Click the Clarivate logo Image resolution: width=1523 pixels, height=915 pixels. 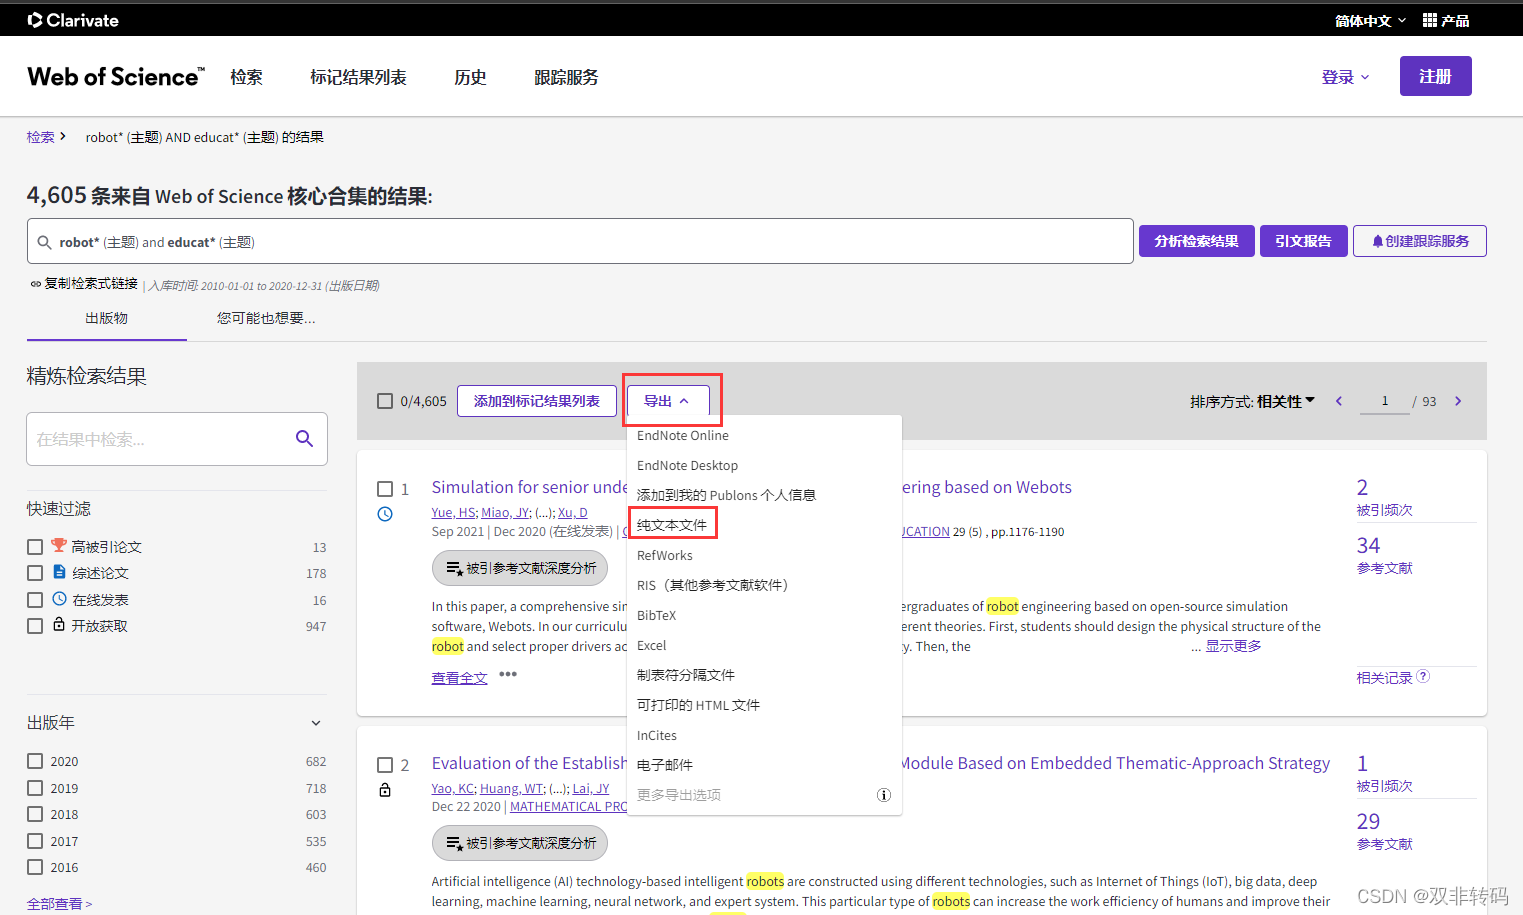(x=73, y=20)
